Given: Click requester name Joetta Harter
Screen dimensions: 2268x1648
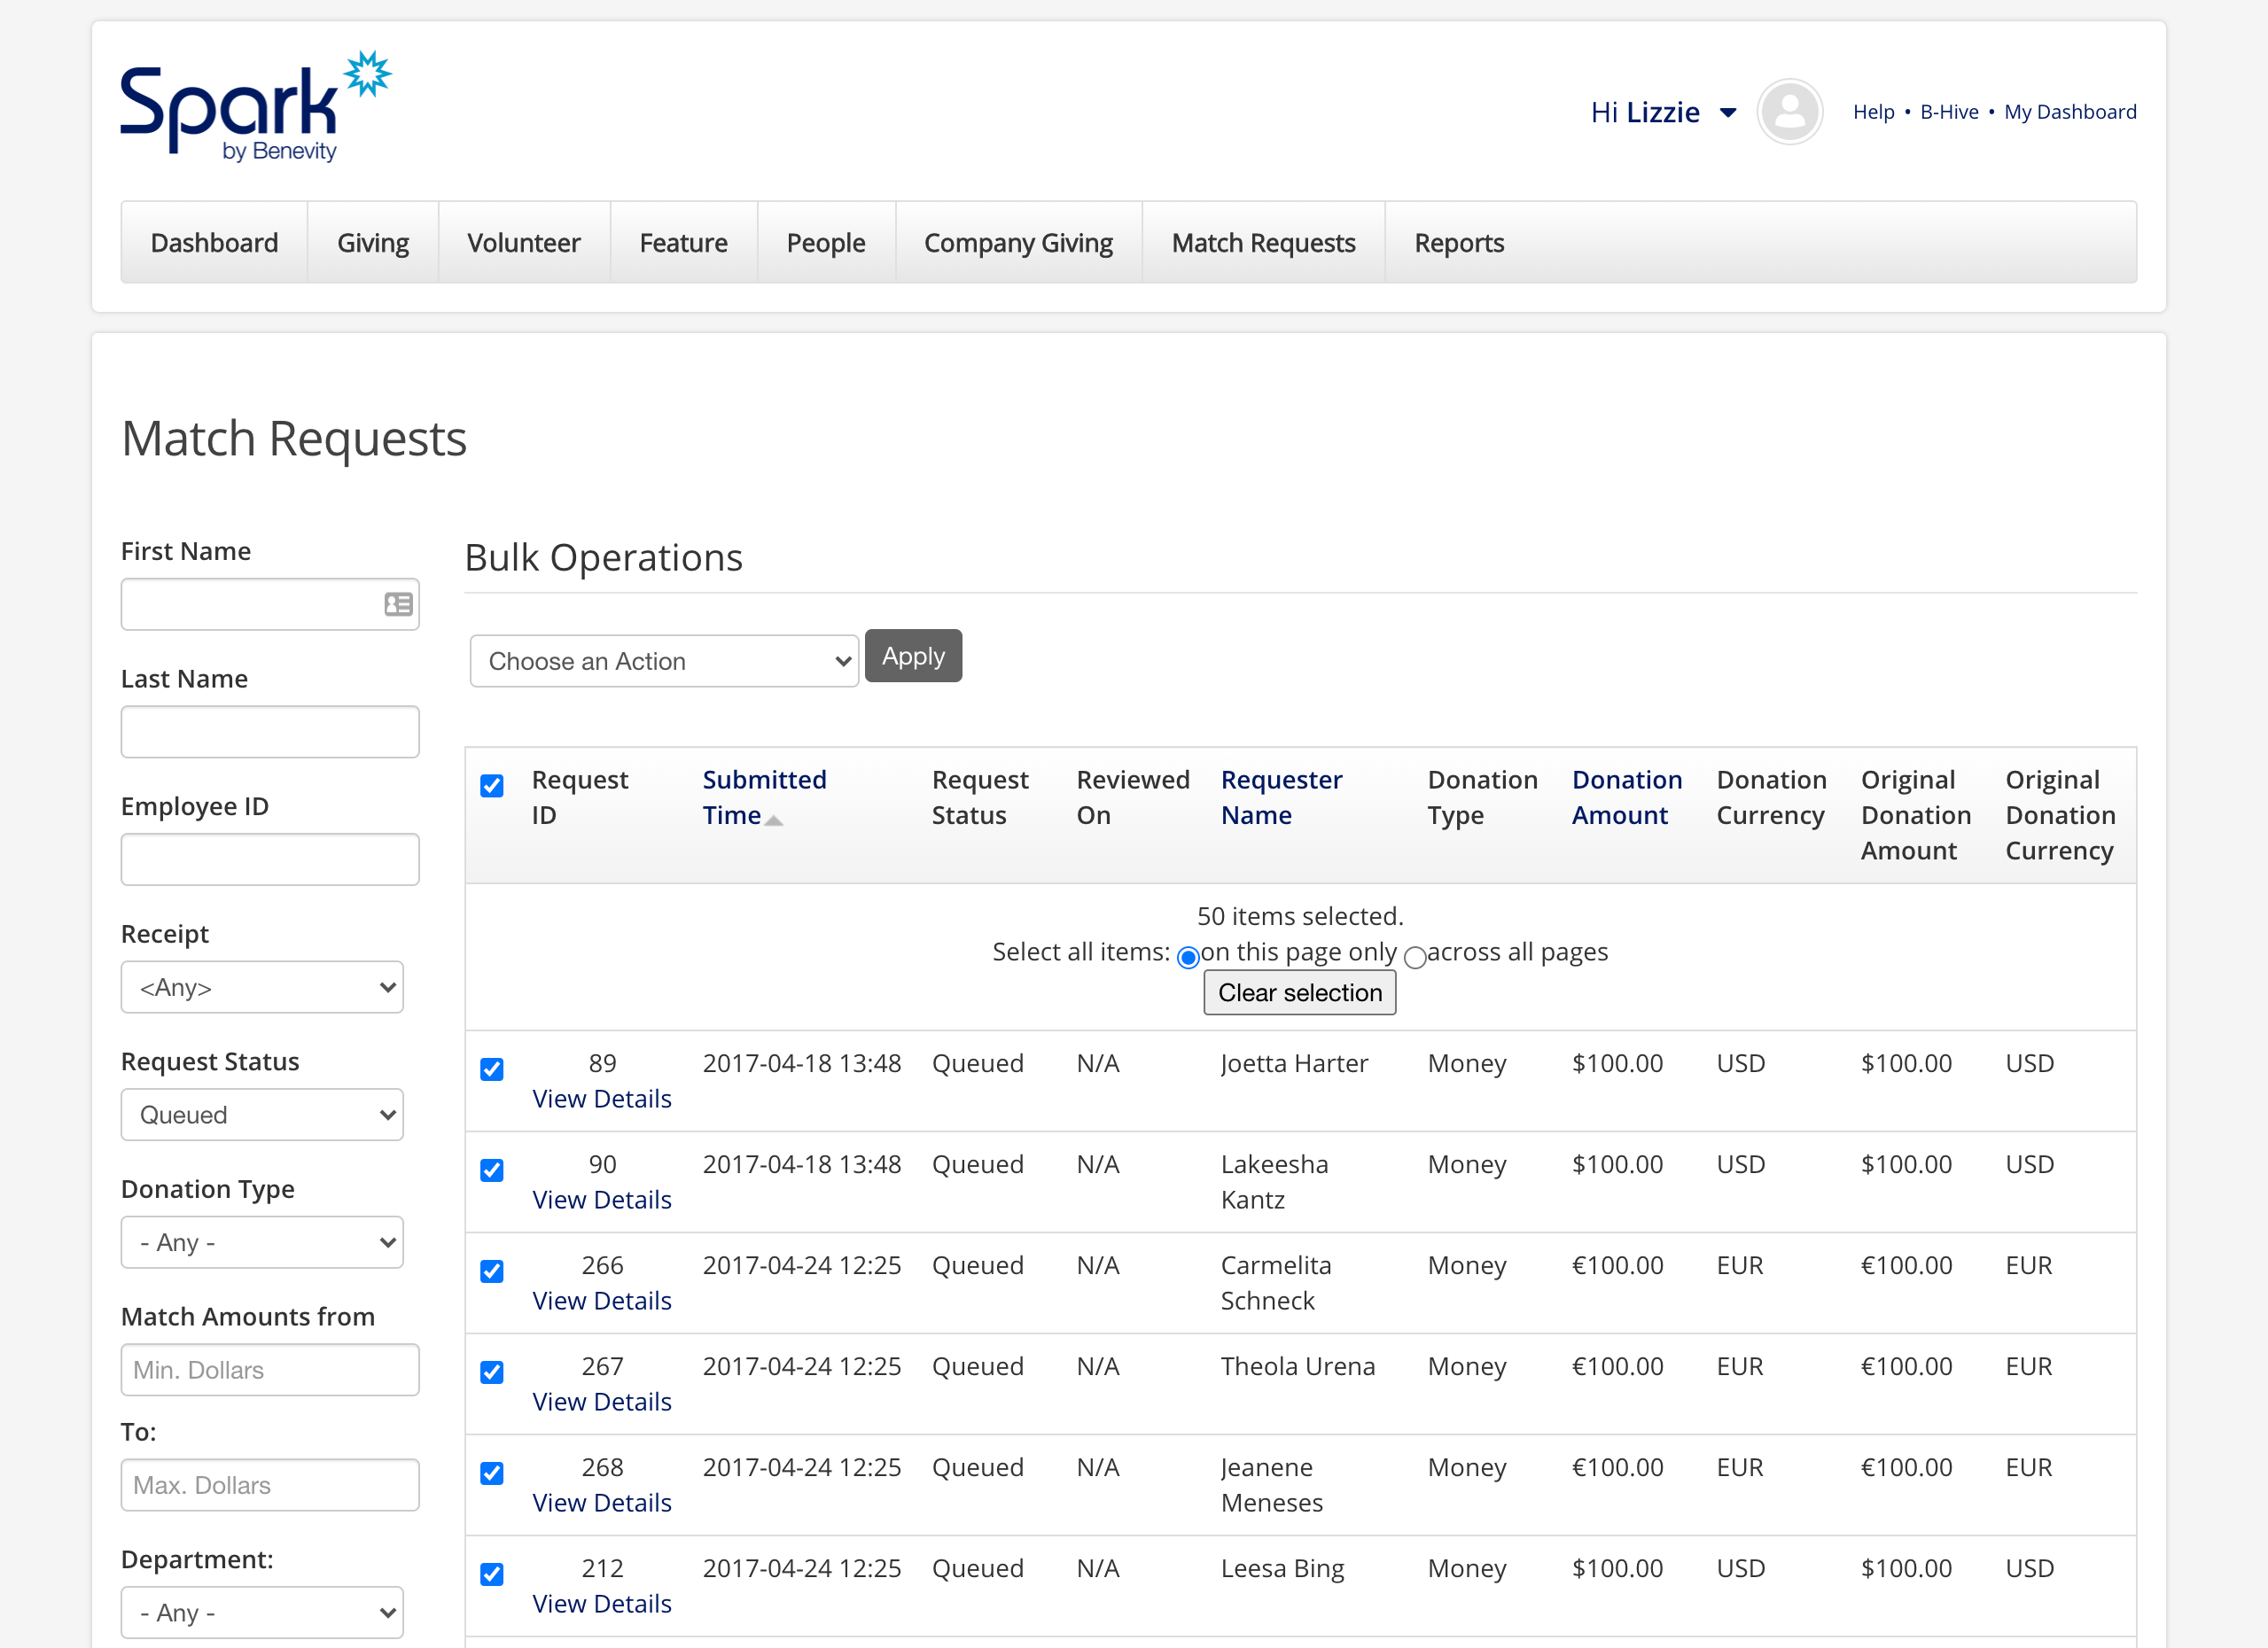Looking at the screenshot, I should tap(1294, 1063).
